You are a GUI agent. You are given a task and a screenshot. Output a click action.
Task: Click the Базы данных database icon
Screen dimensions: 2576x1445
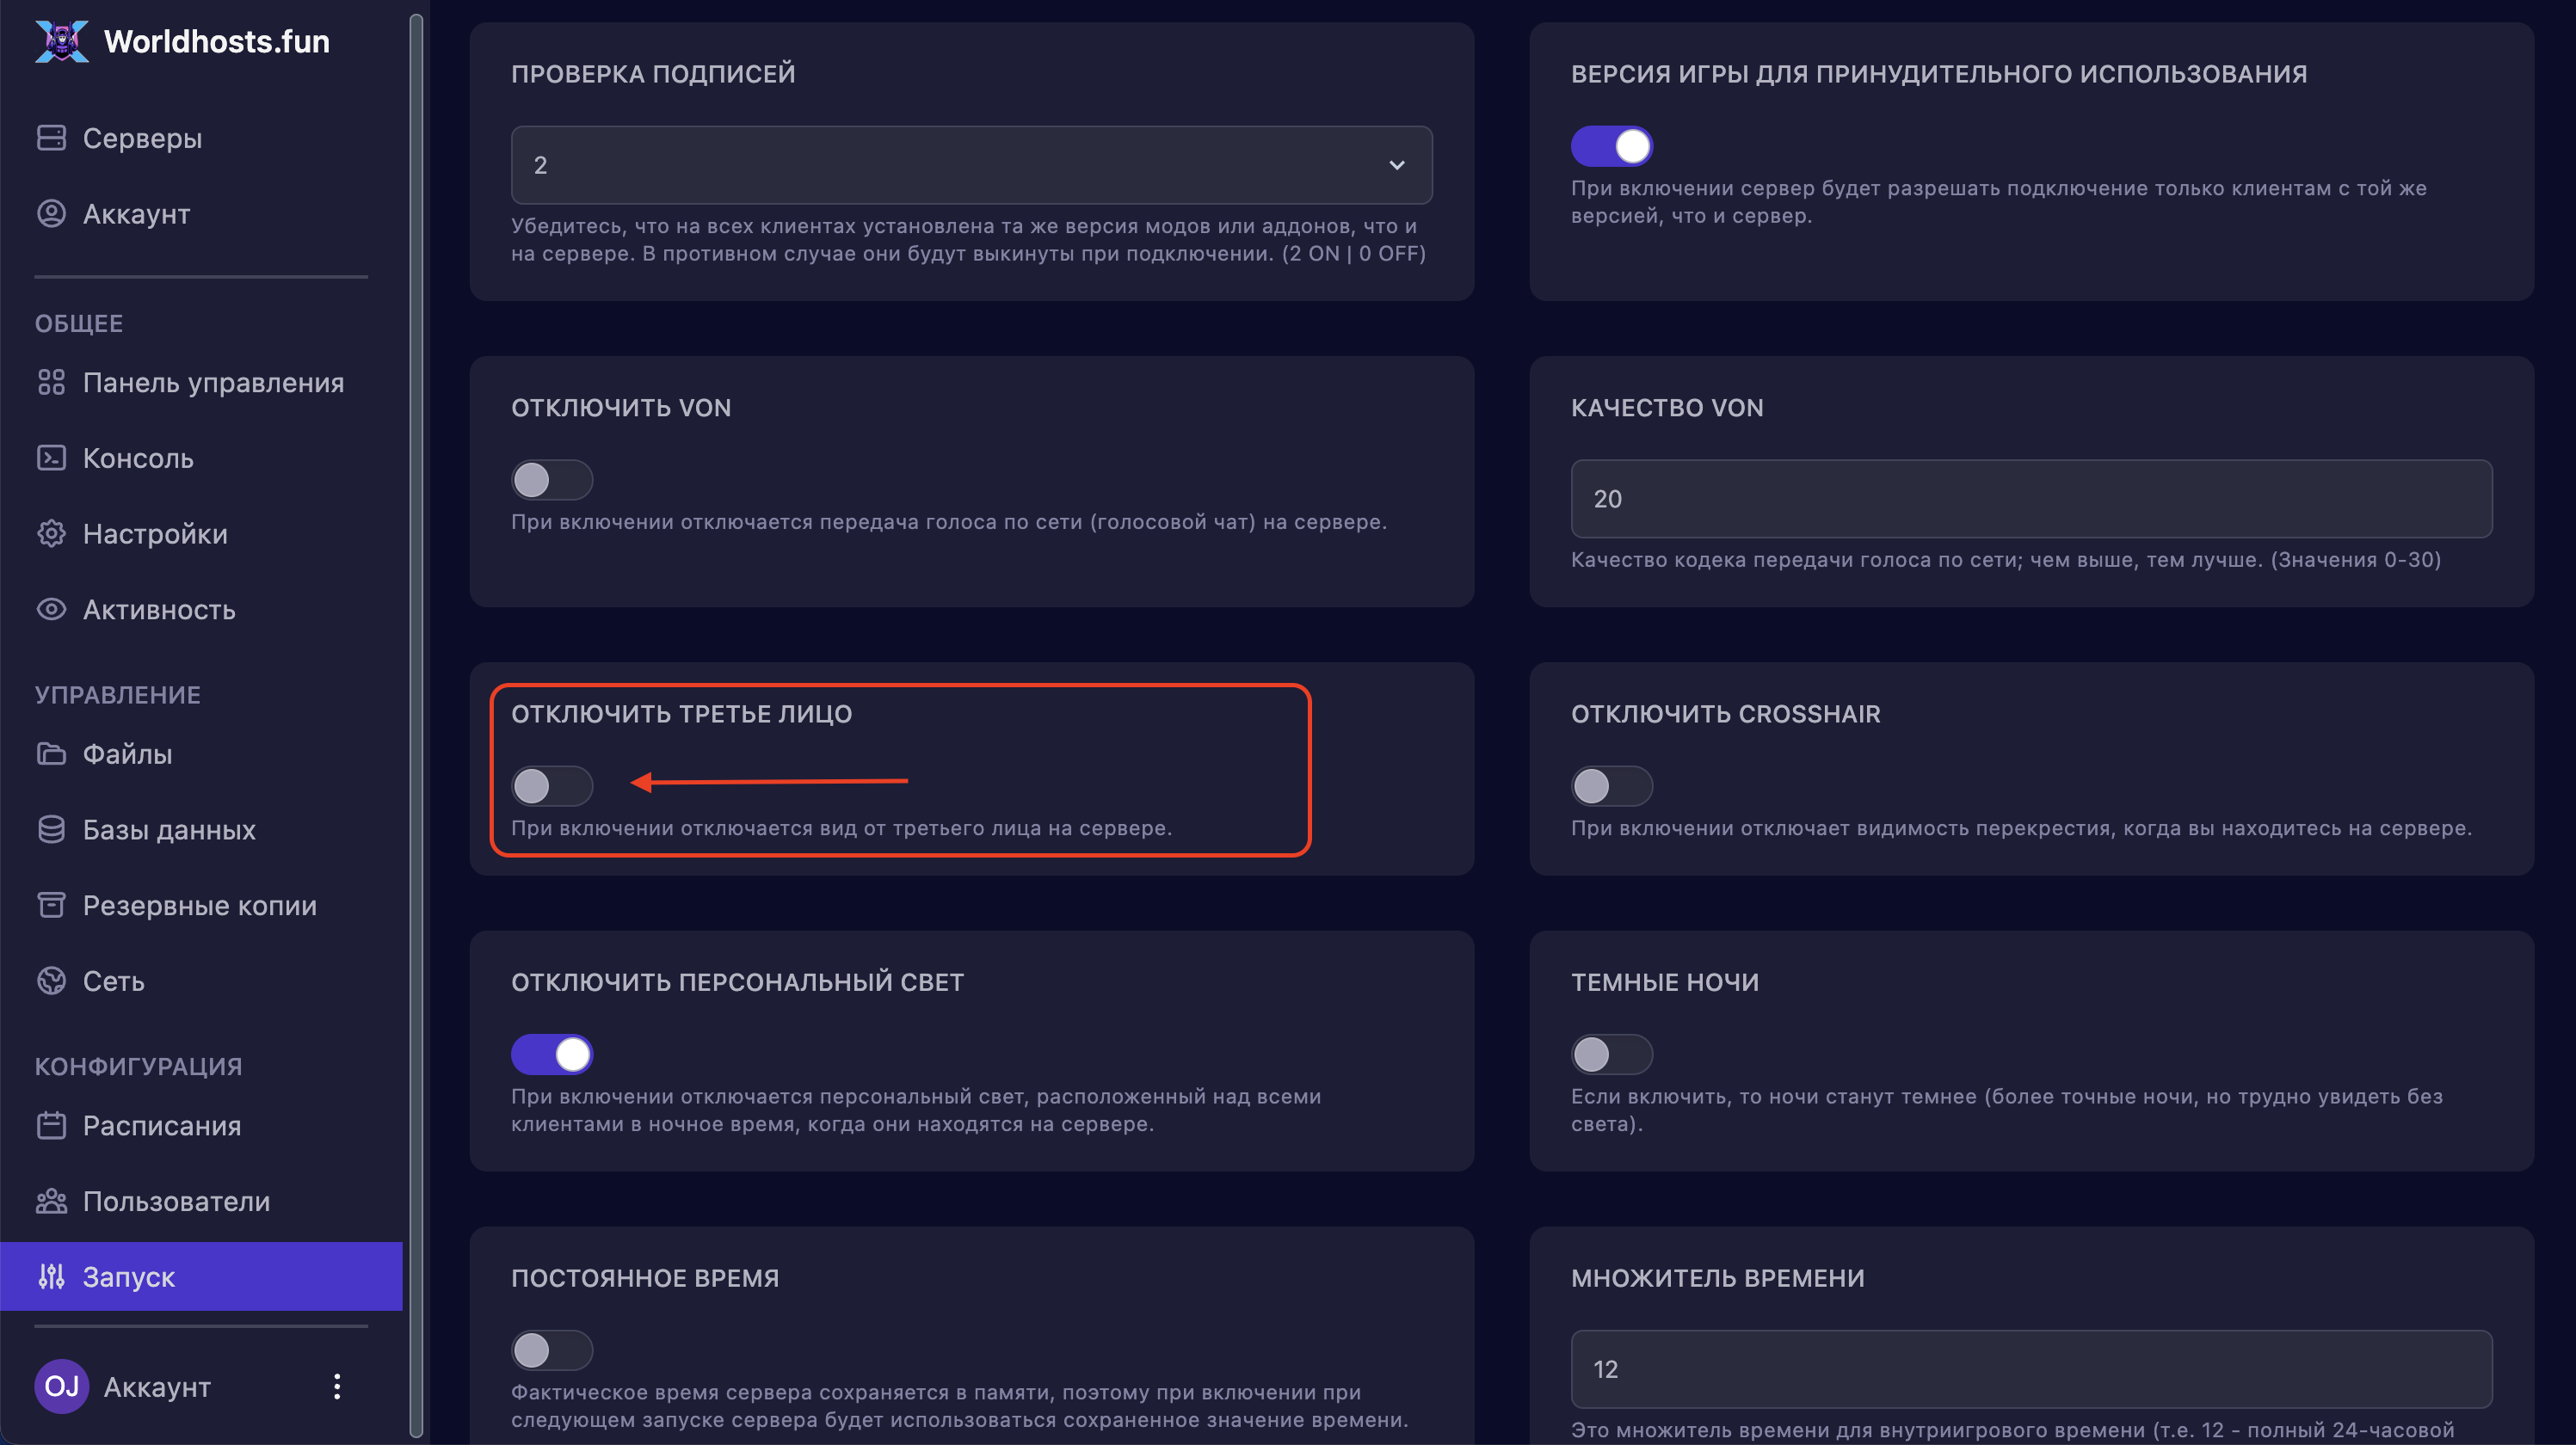51,830
